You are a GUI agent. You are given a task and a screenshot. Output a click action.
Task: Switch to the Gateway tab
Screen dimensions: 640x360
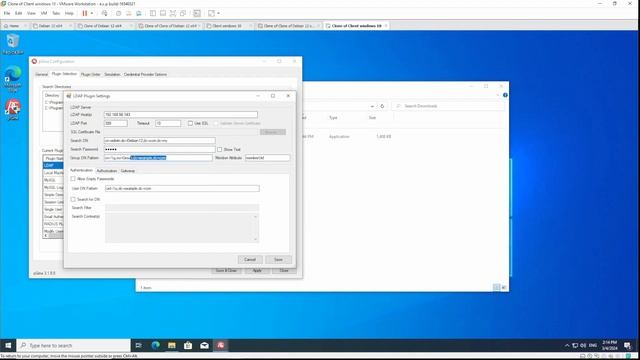128,171
